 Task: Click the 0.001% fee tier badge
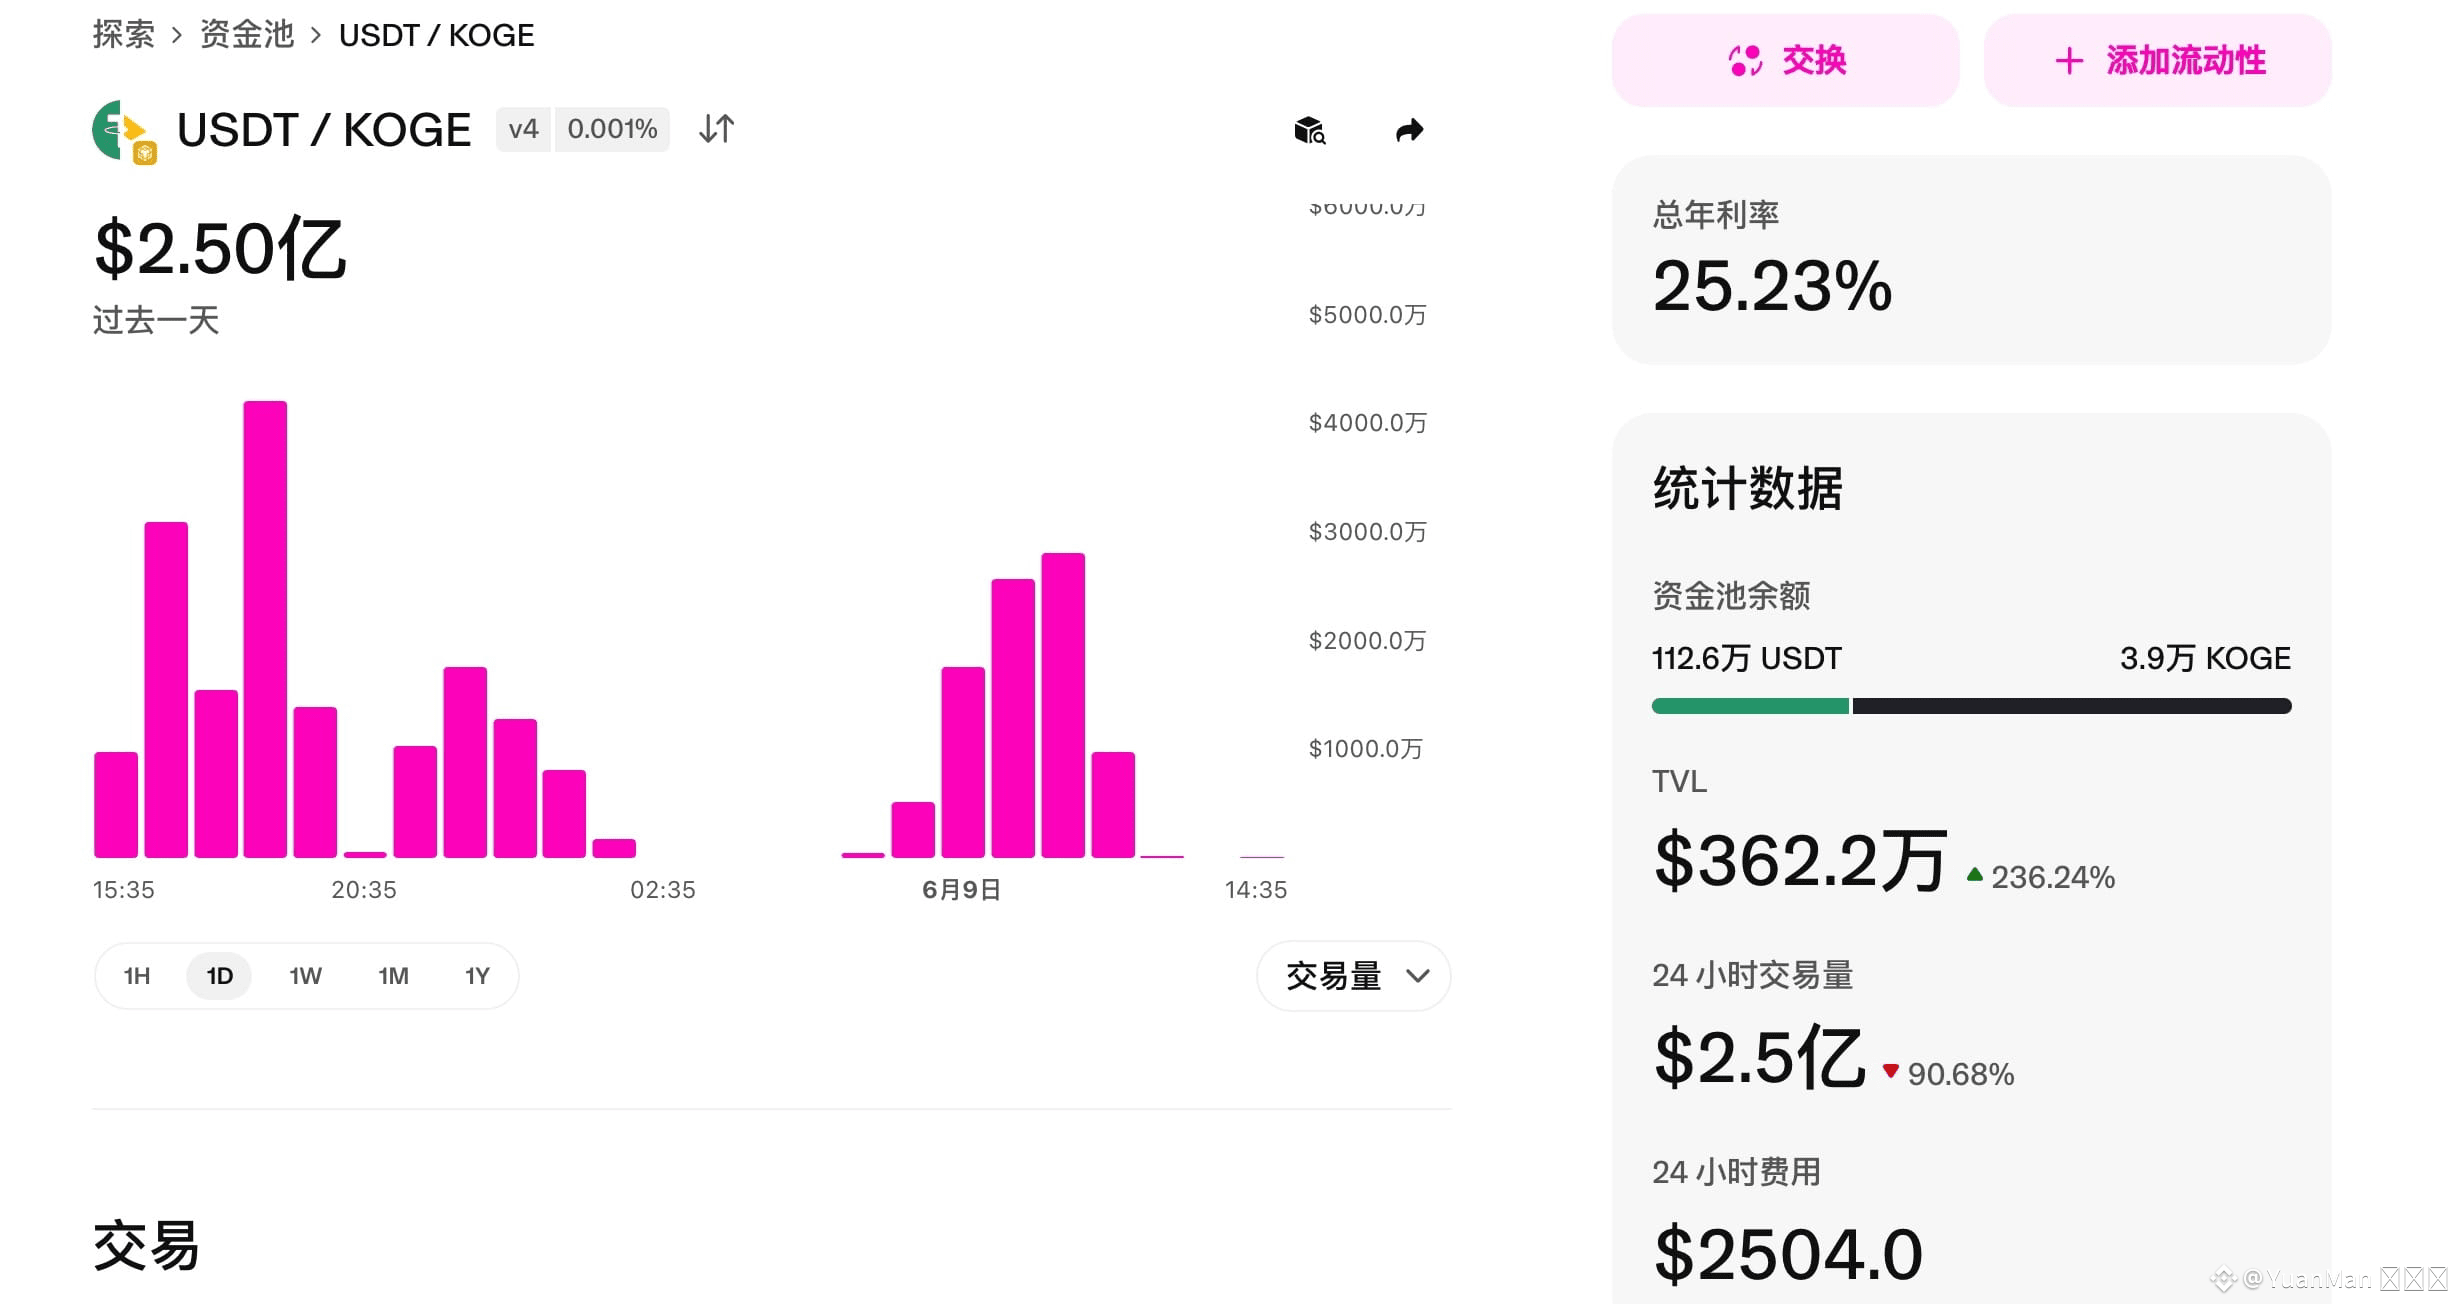(612, 129)
